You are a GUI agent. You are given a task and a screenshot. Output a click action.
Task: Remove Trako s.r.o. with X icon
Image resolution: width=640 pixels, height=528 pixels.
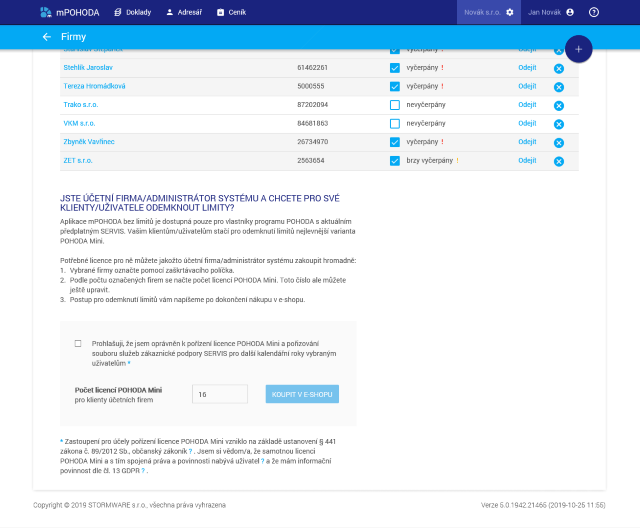point(559,106)
